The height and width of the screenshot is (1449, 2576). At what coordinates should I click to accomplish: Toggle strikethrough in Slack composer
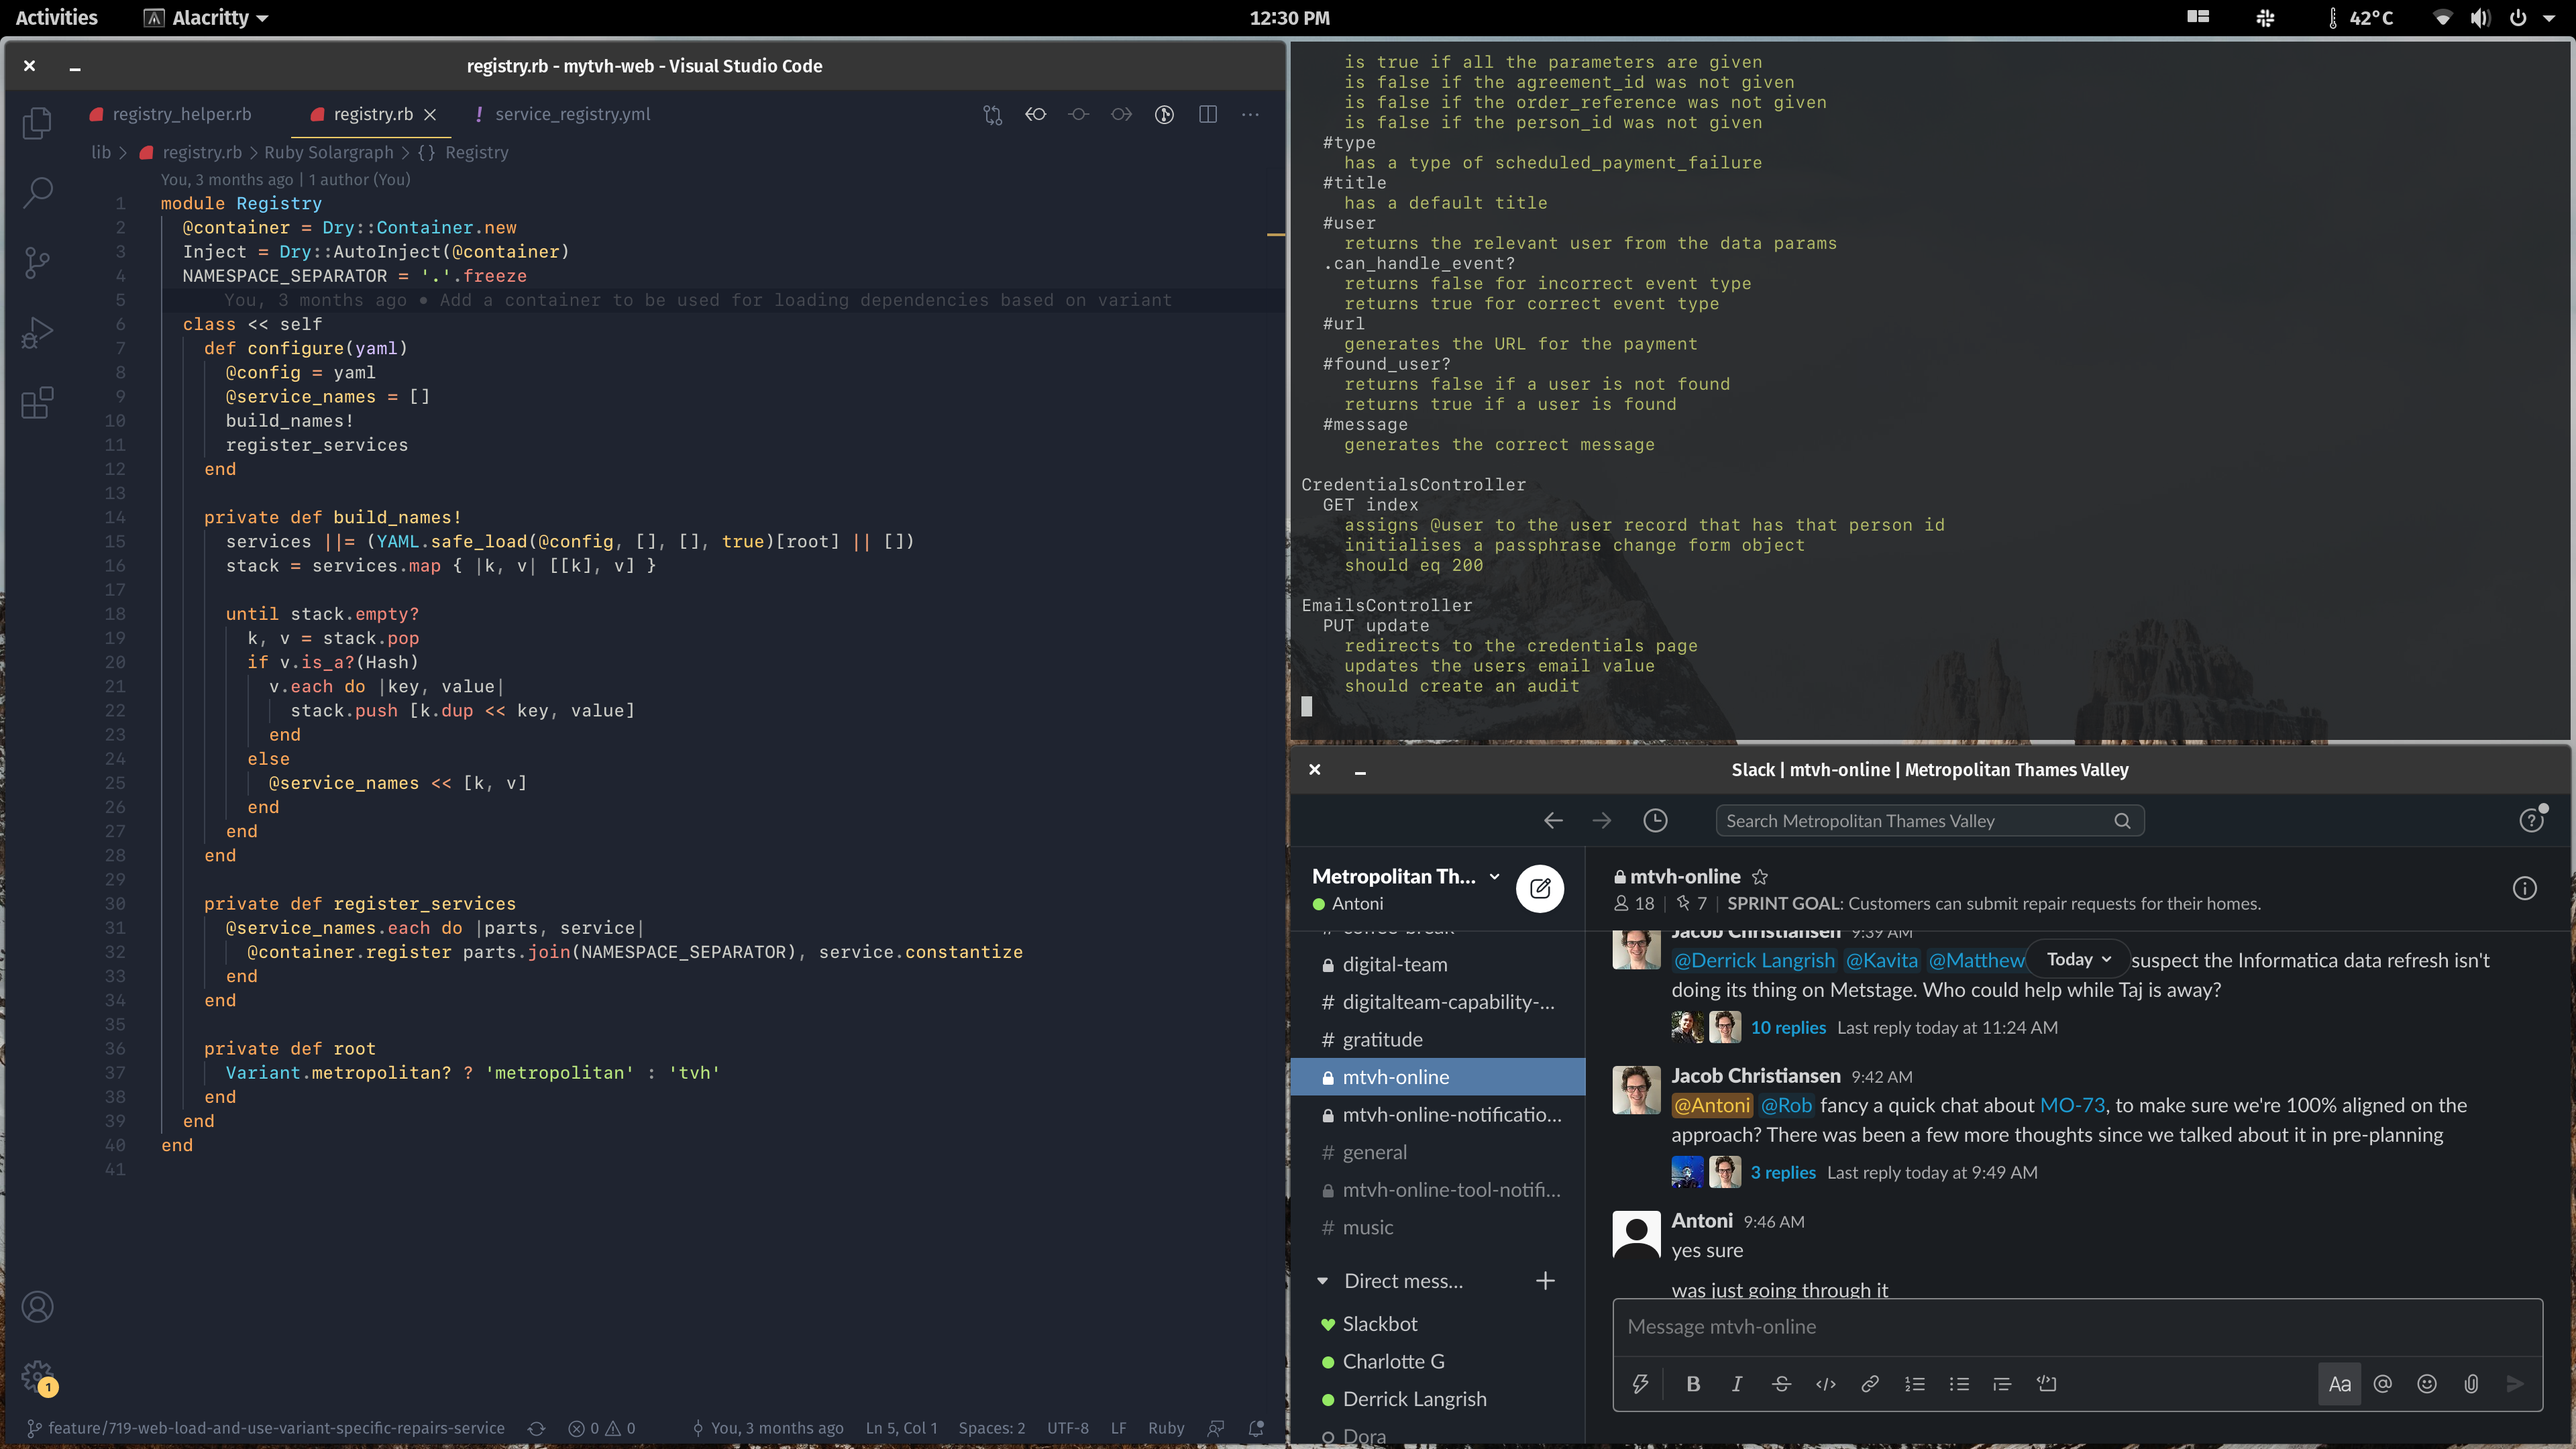click(x=1781, y=1384)
